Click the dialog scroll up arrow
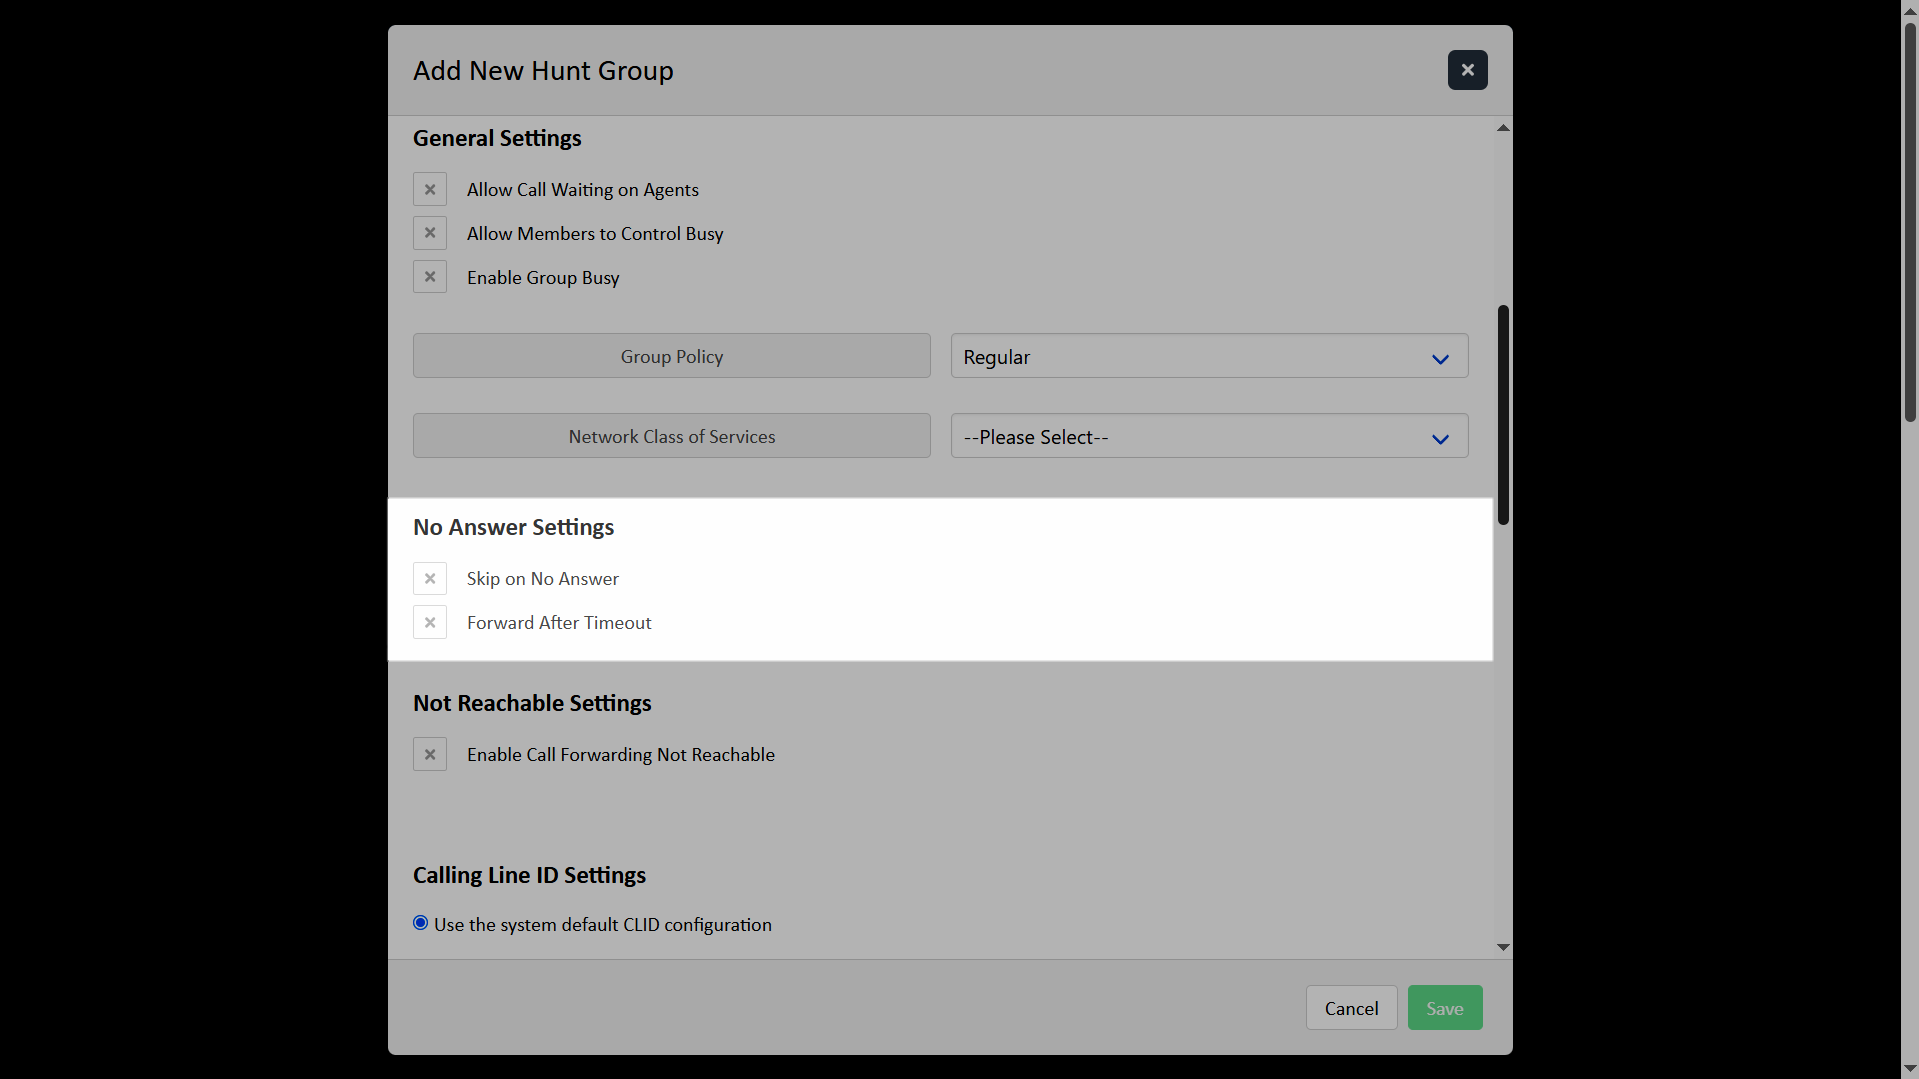1919x1079 pixels. 1503,128
